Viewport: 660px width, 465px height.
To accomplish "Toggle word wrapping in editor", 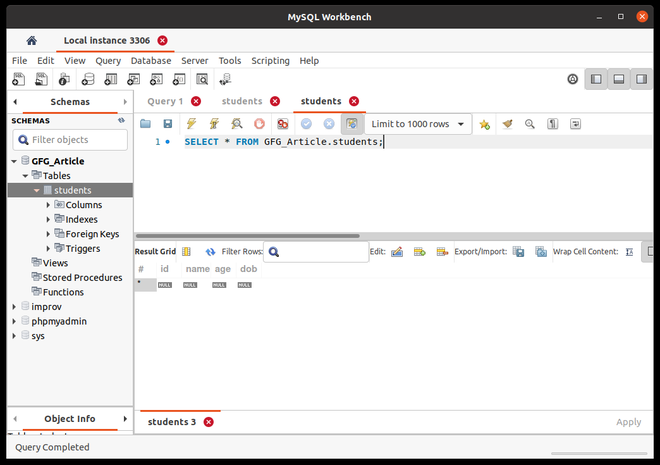I will click(575, 124).
